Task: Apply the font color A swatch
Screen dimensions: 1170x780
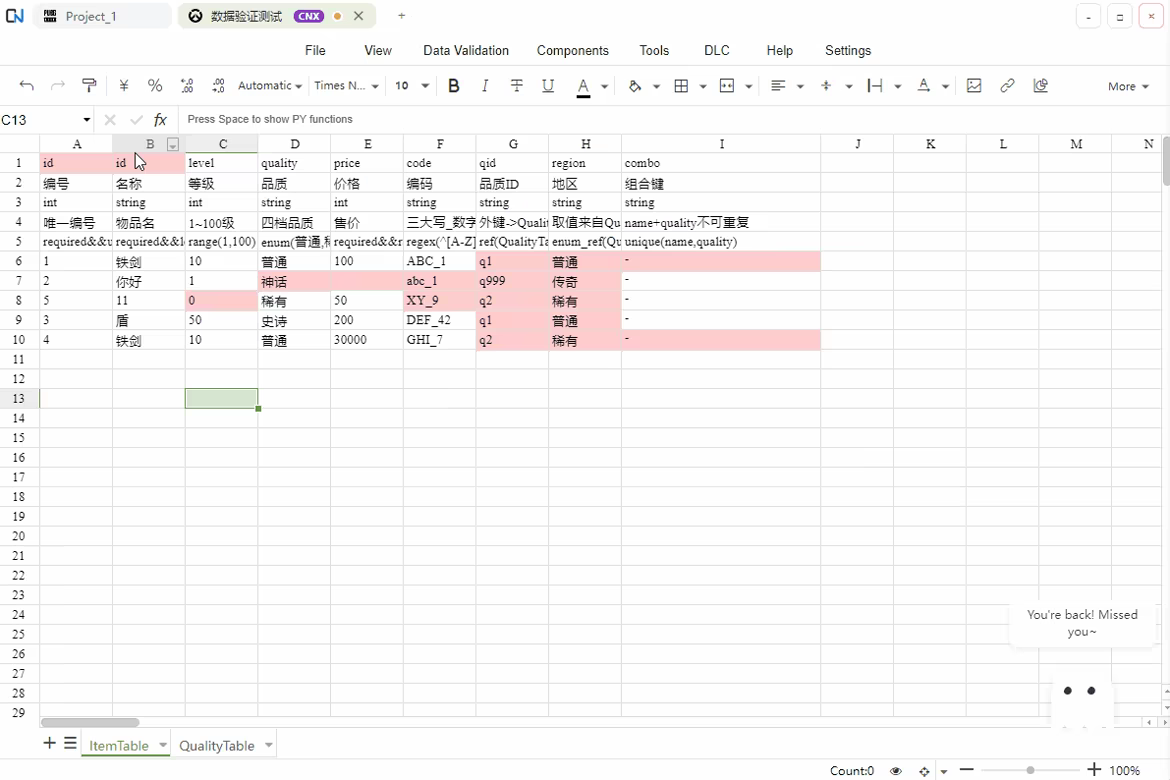Action: [x=584, y=87]
